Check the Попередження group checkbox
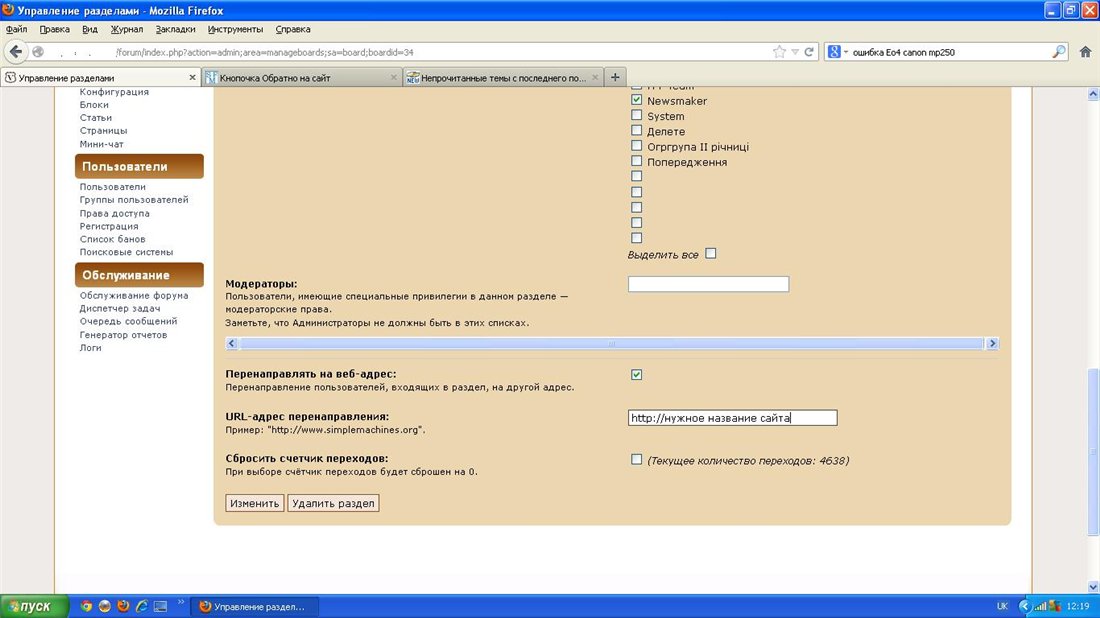1100x618 pixels. pos(636,161)
